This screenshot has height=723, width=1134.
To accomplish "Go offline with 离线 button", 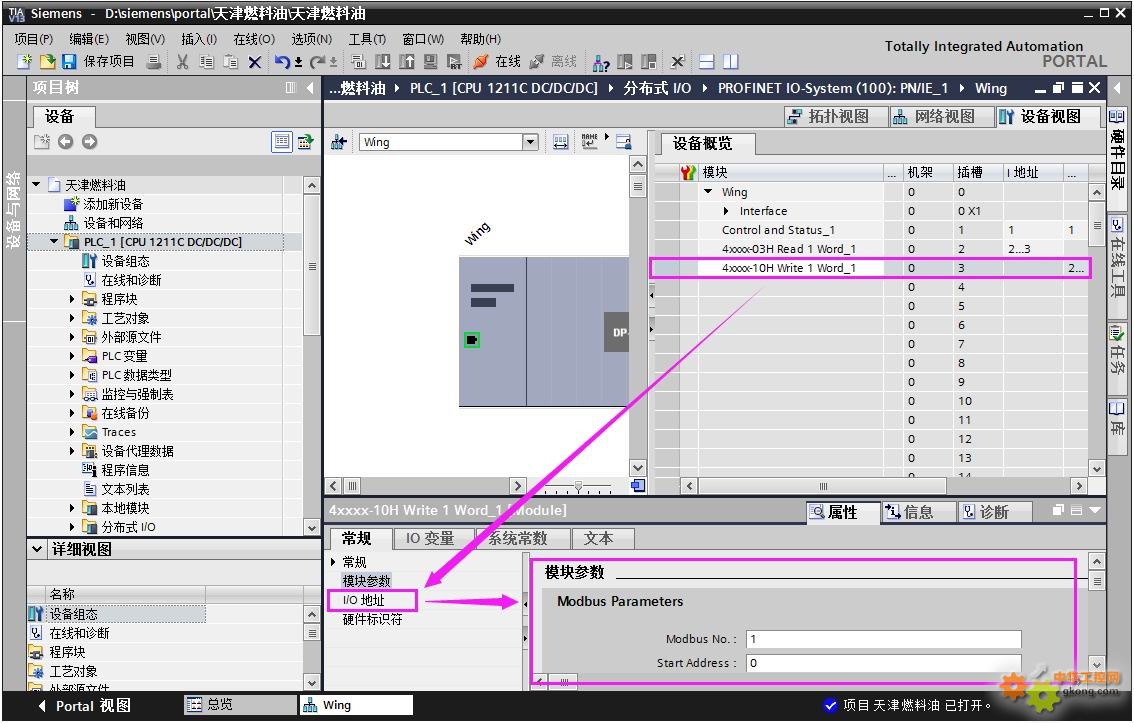I will pos(553,62).
